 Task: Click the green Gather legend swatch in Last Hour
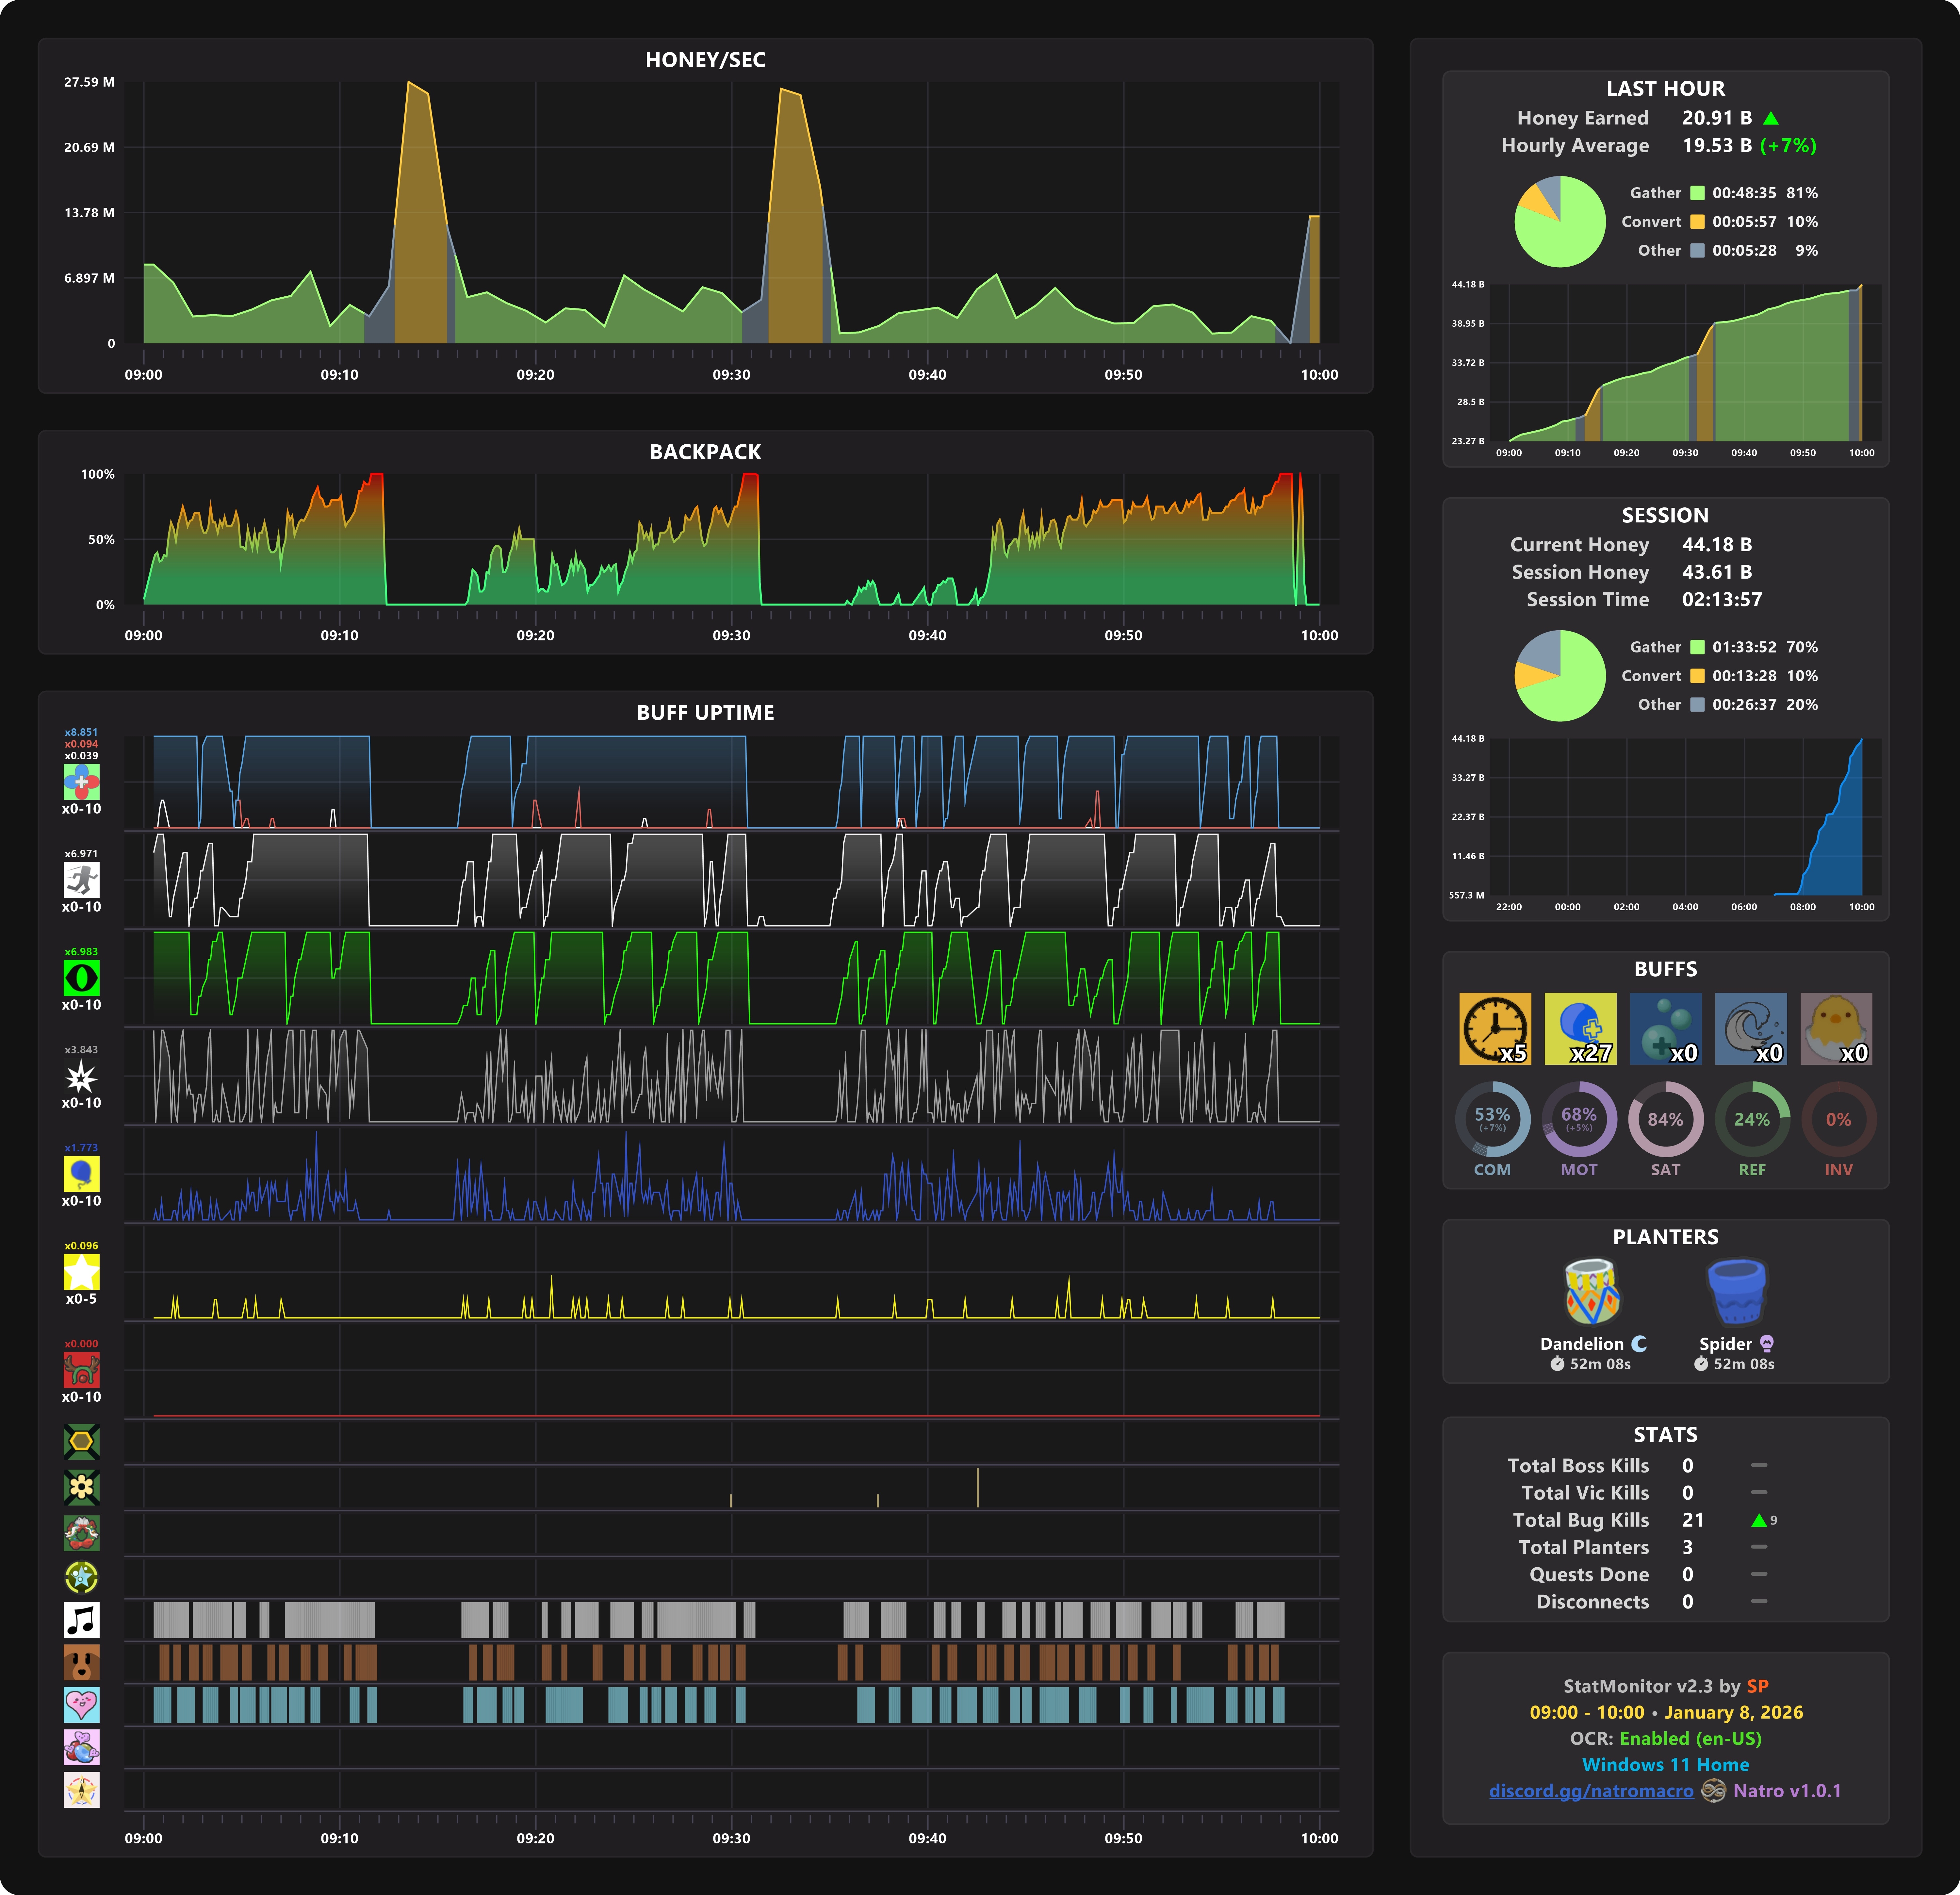(1697, 193)
